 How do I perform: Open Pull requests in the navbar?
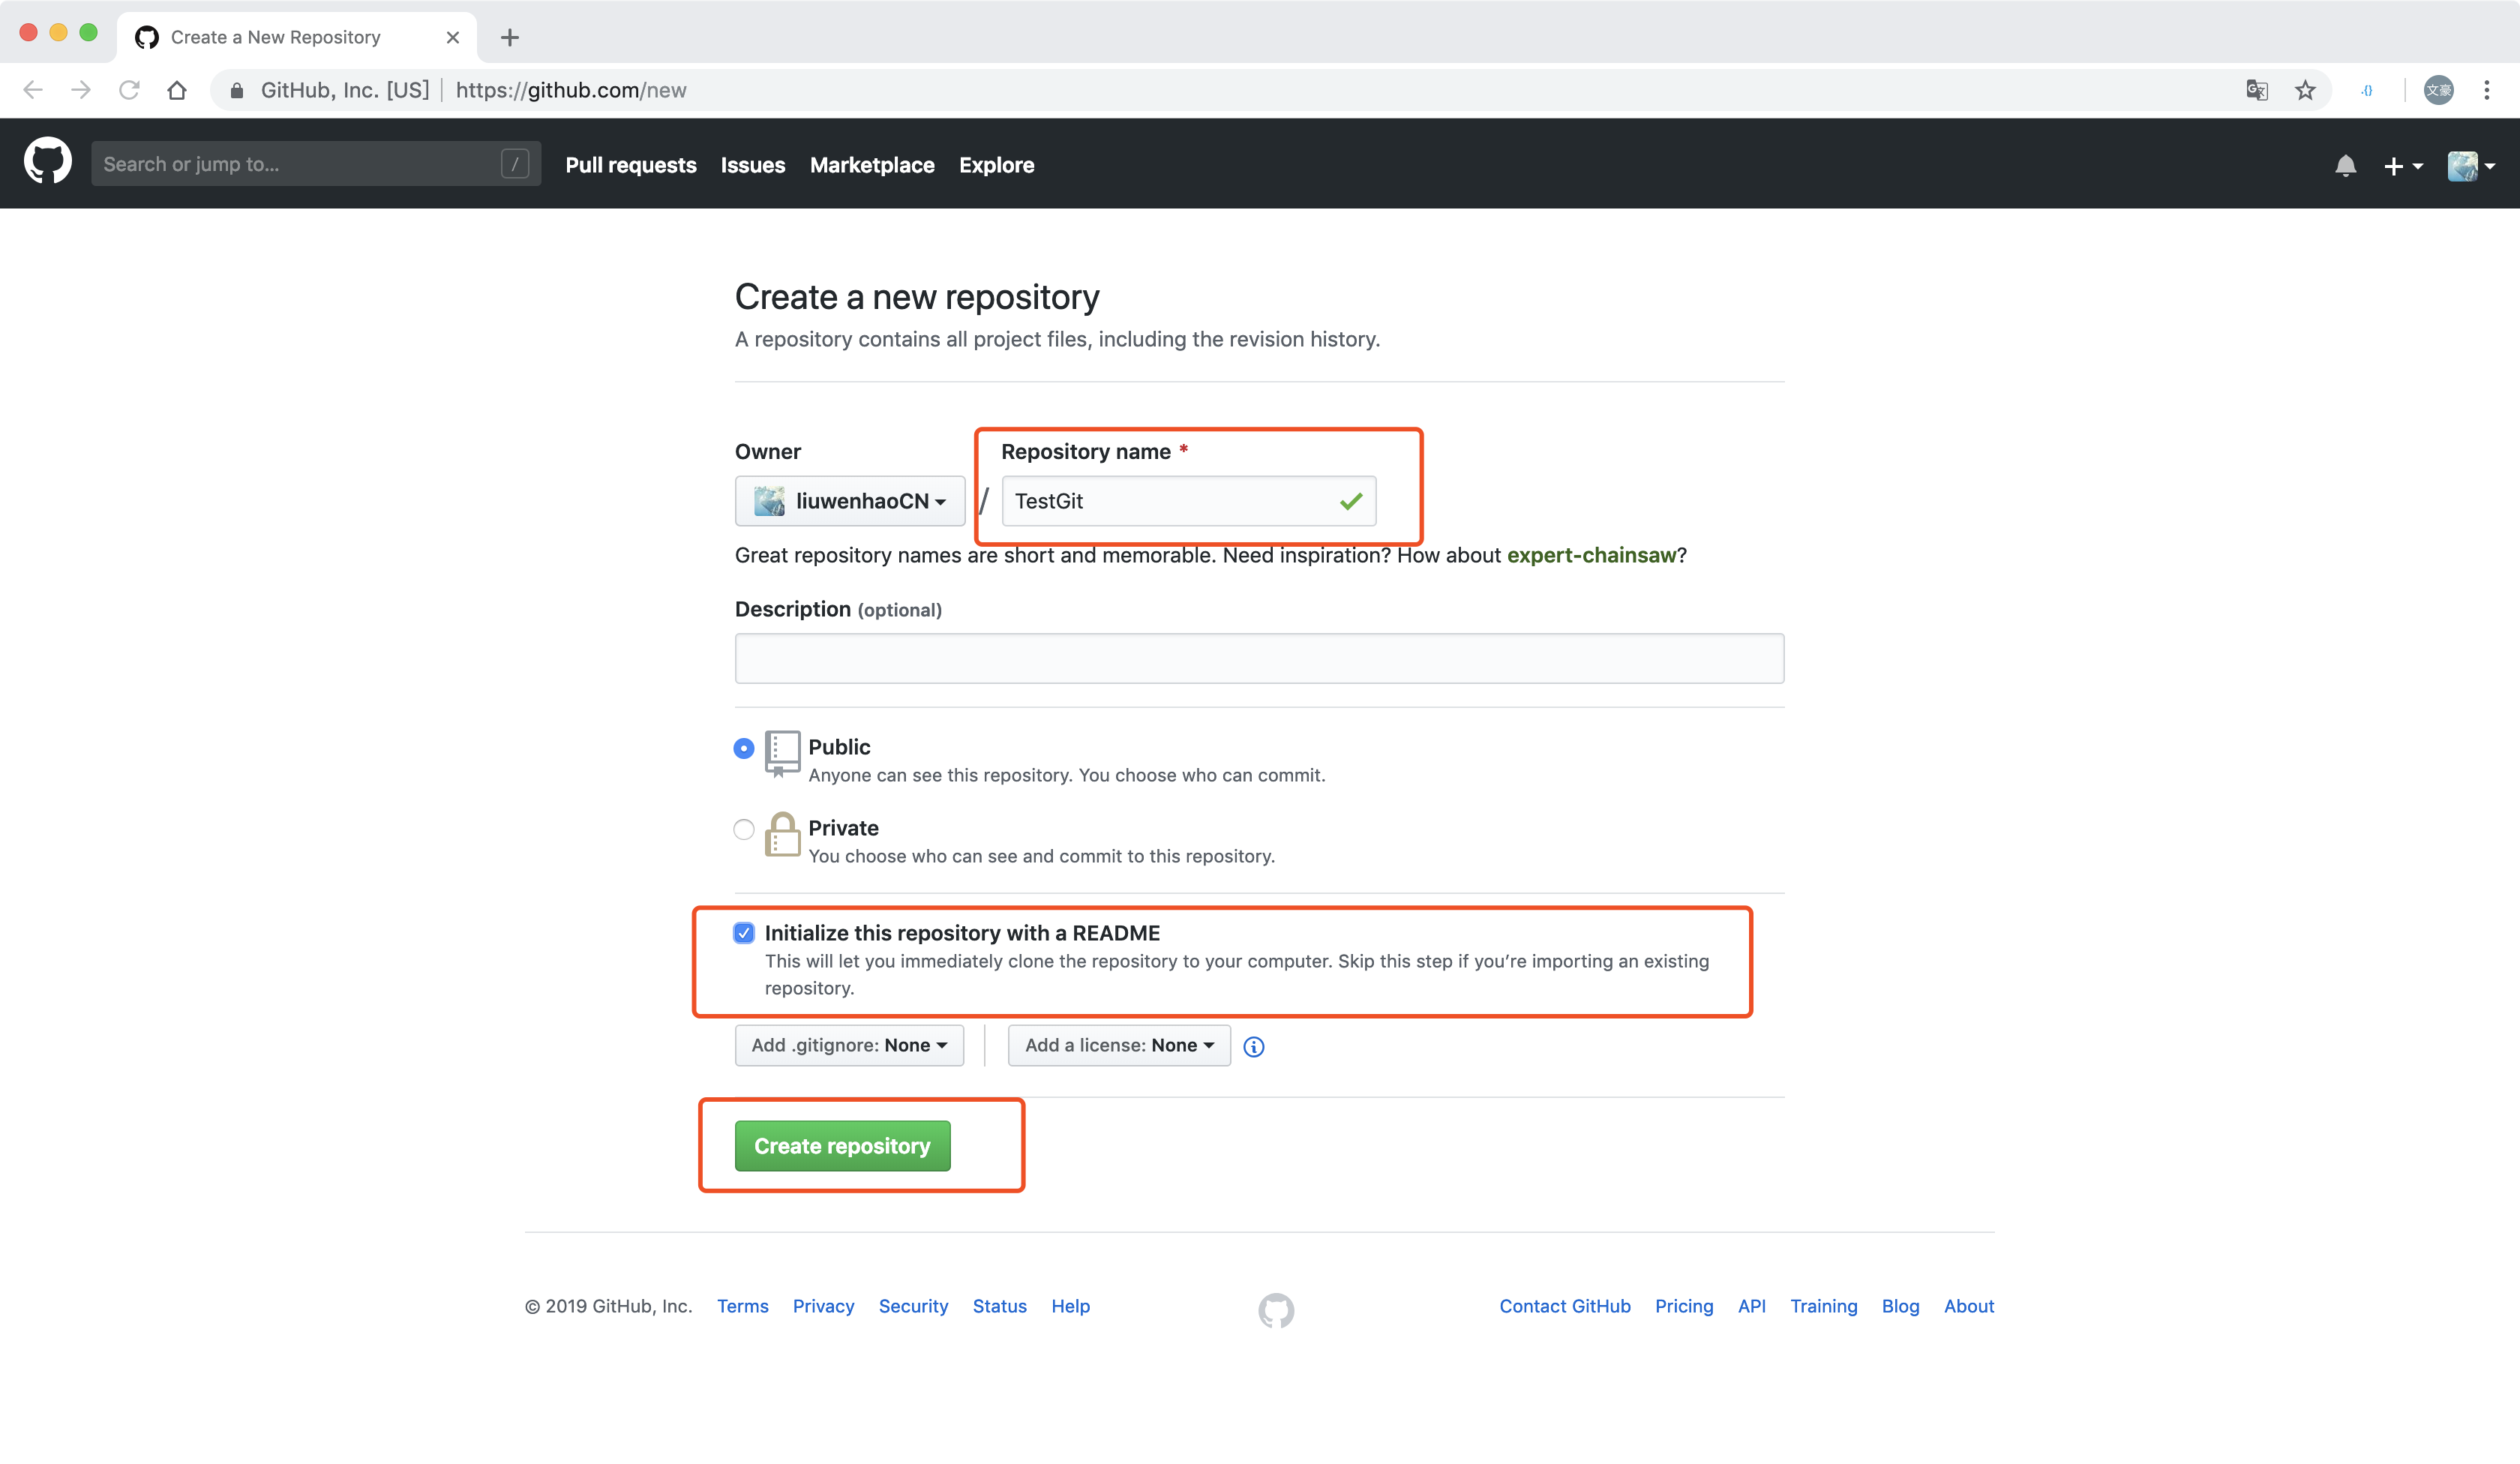click(631, 165)
